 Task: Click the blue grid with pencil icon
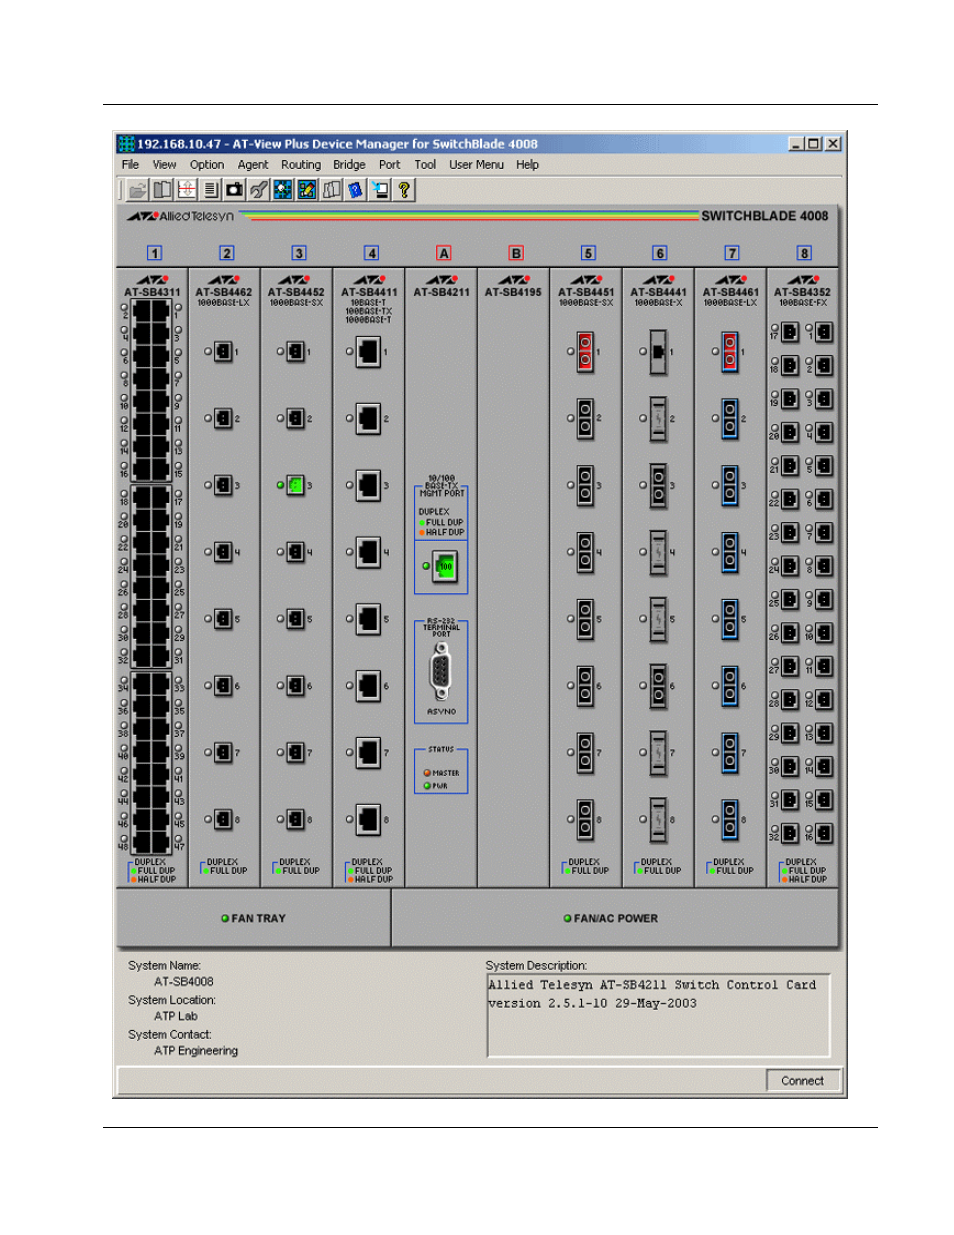coord(307,189)
